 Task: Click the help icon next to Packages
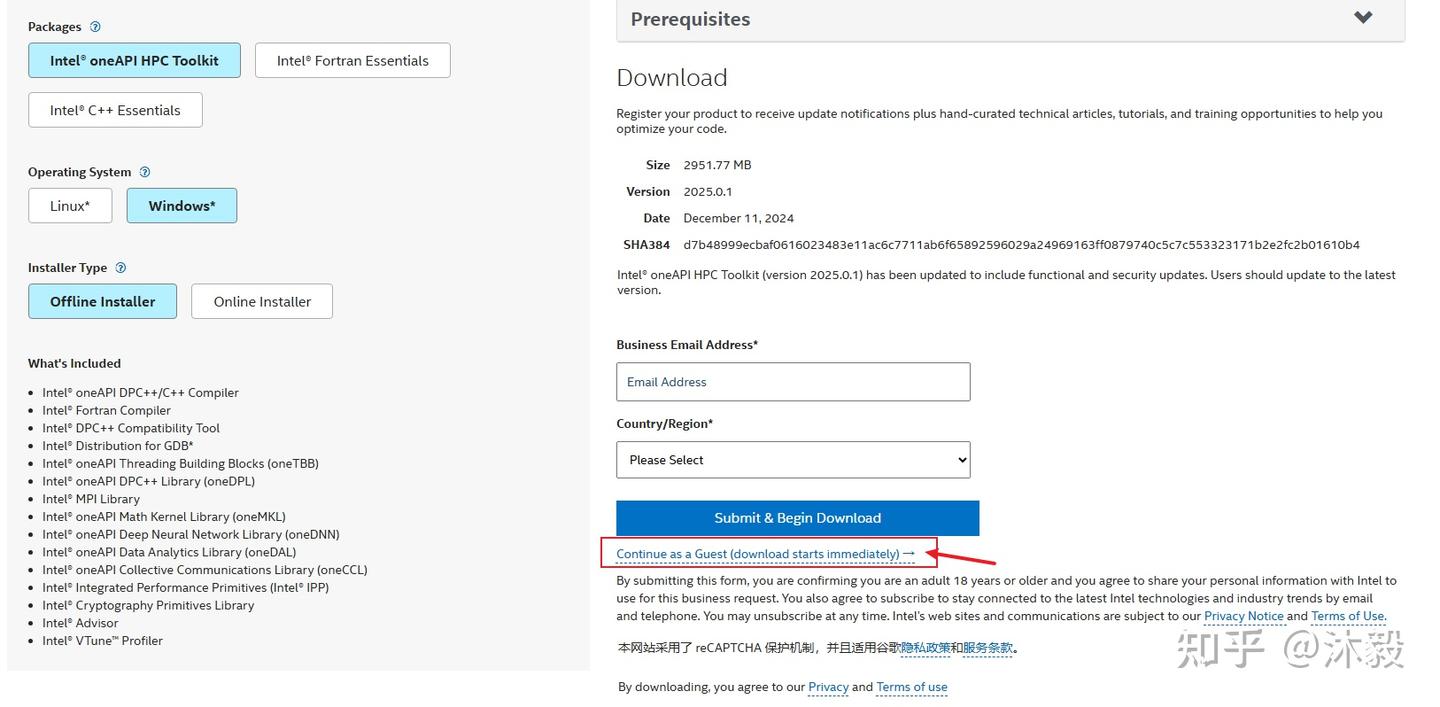coord(95,27)
